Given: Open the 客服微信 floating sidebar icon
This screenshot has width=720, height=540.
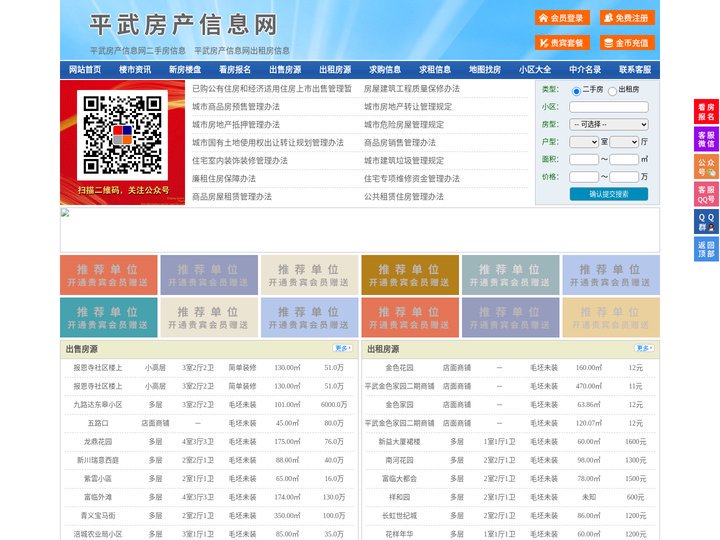Looking at the screenshot, I should 706,139.
